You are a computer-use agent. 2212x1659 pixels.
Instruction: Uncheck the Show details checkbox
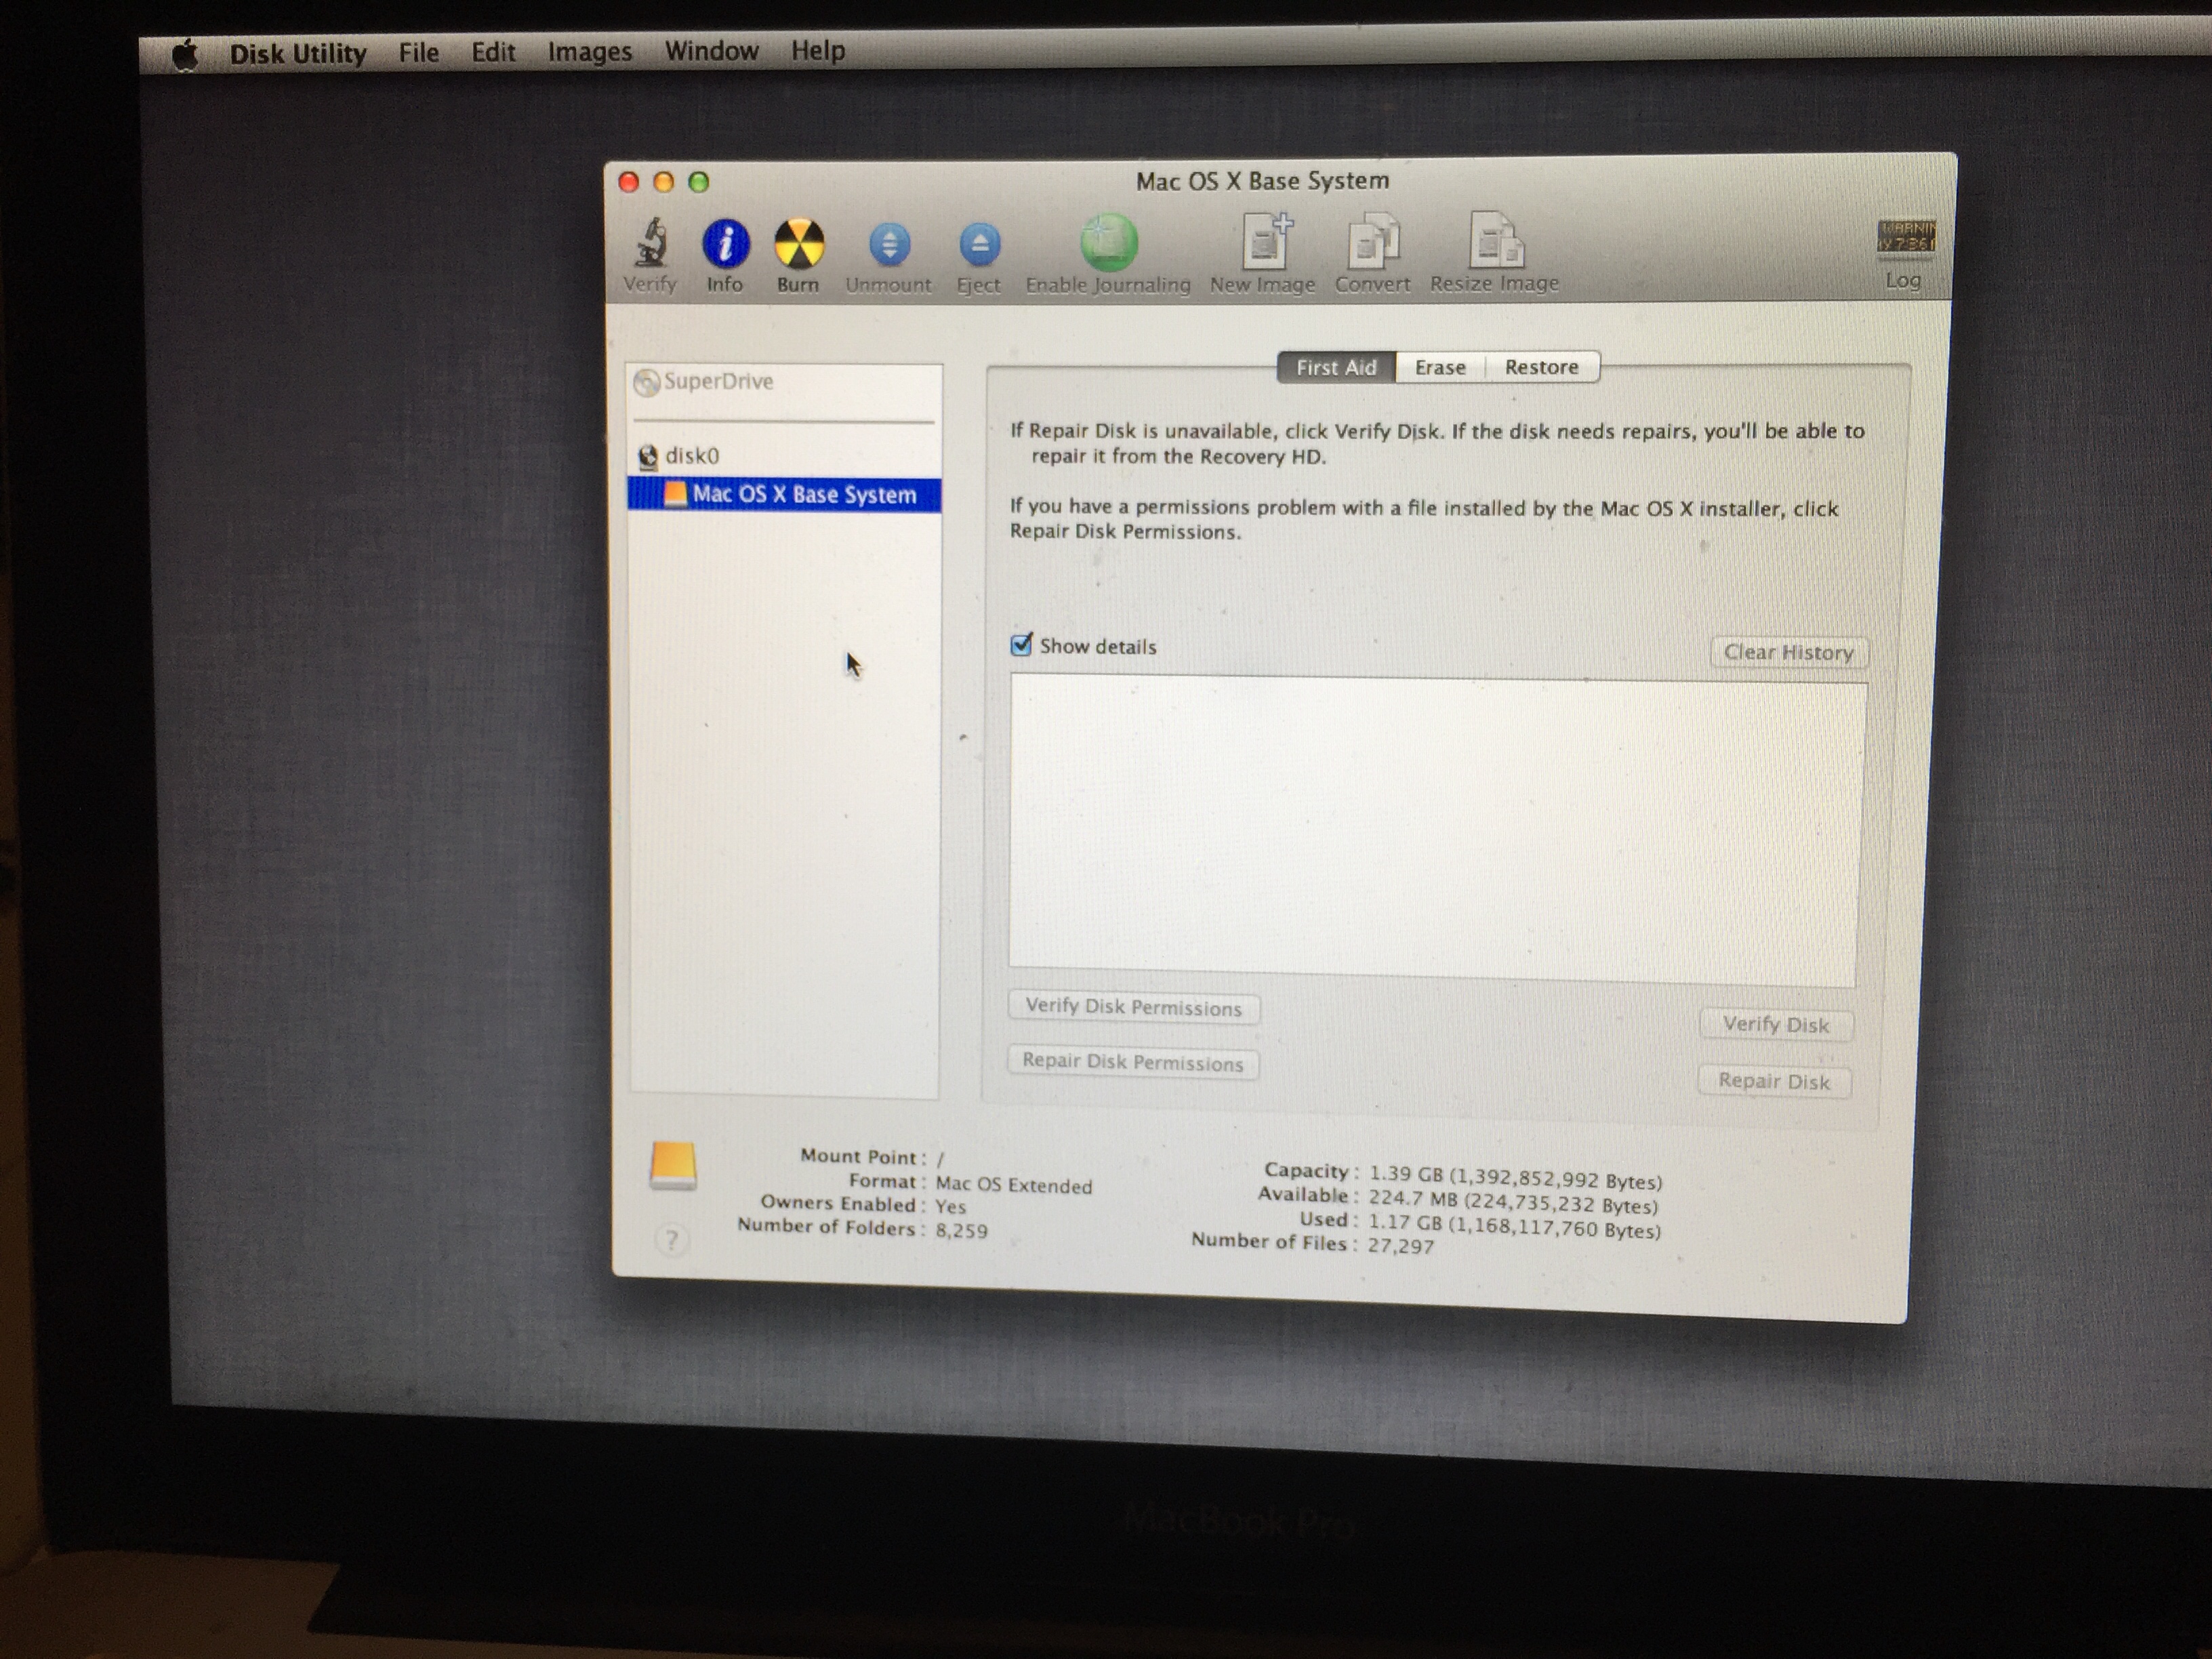[1021, 645]
